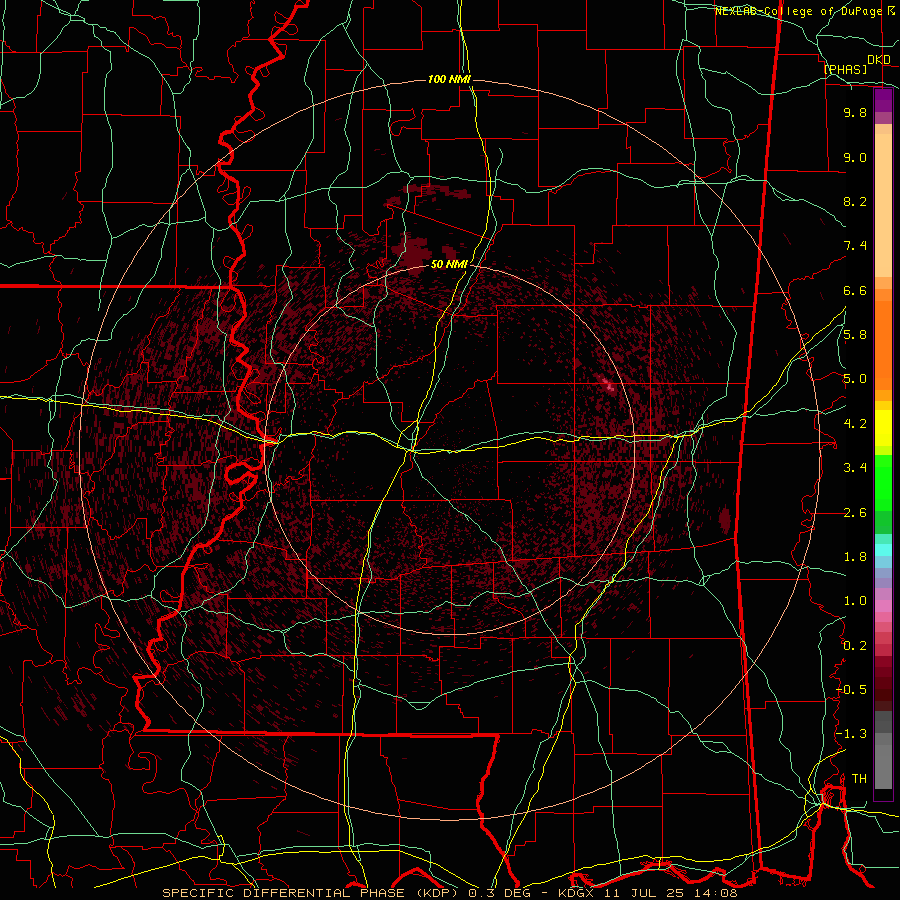Click the 5.0 scale value
Image resolution: width=900 pixels, height=900 pixels.
[855, 379]
